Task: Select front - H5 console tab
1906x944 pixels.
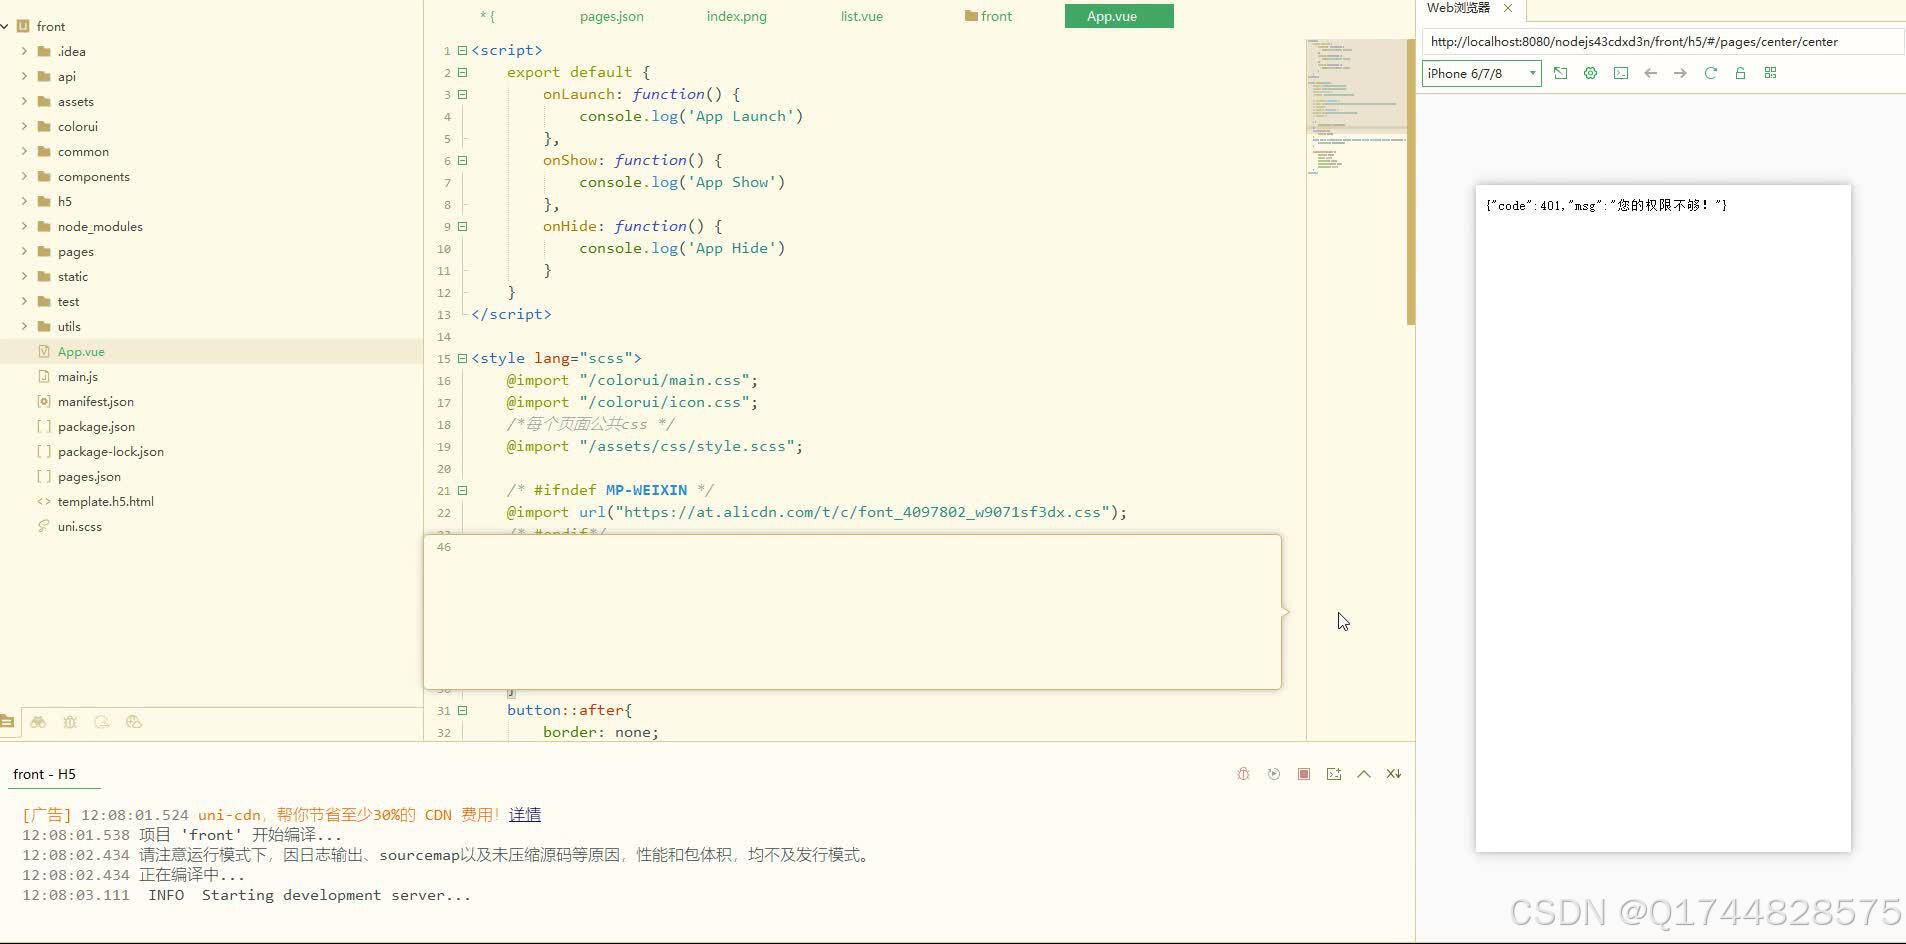Action: (44, 774)
